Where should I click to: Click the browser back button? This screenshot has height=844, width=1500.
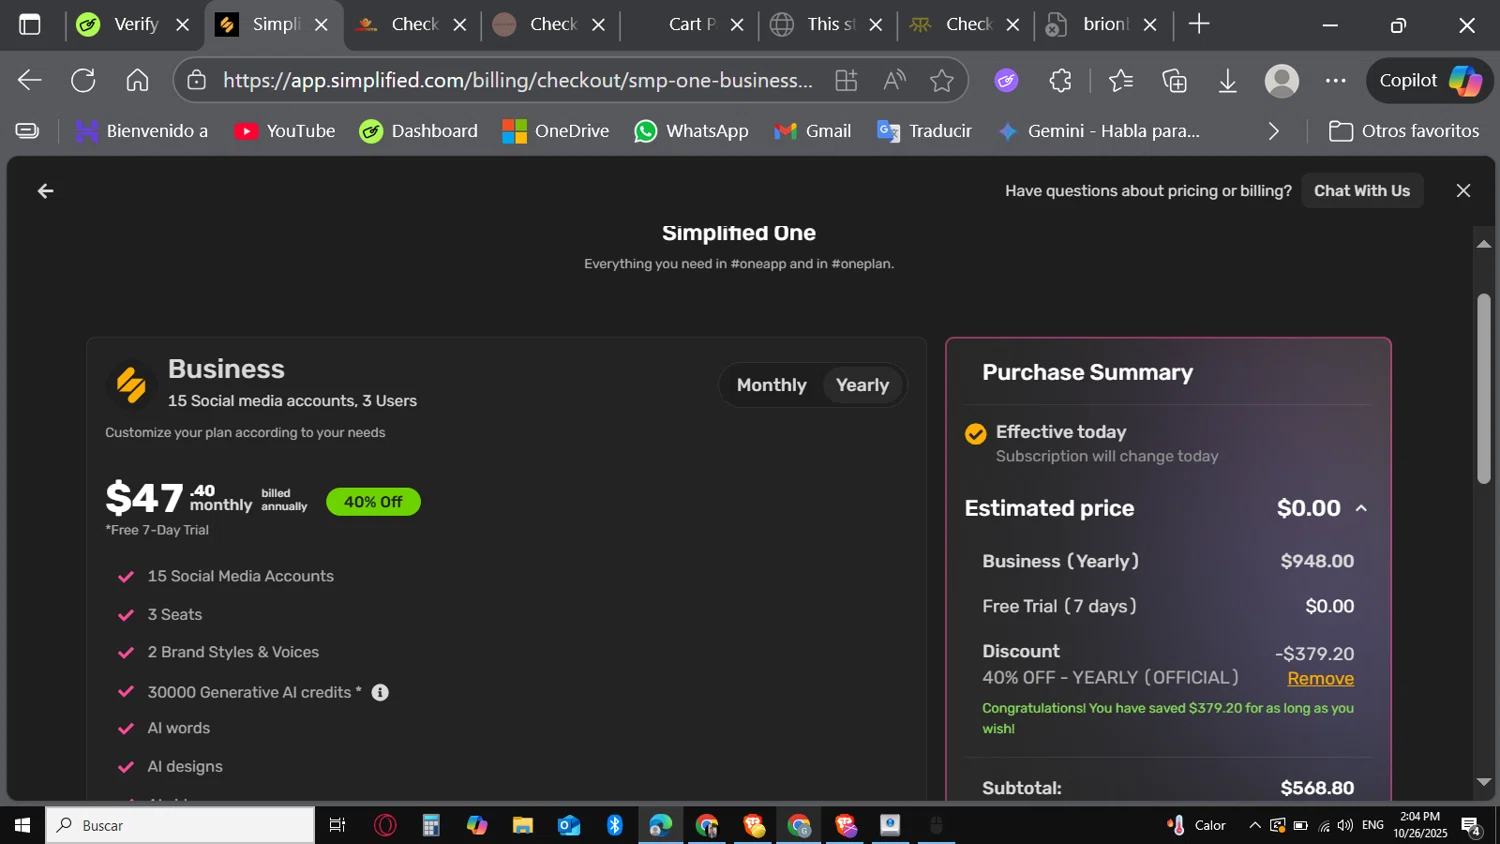tap(29, 81)
